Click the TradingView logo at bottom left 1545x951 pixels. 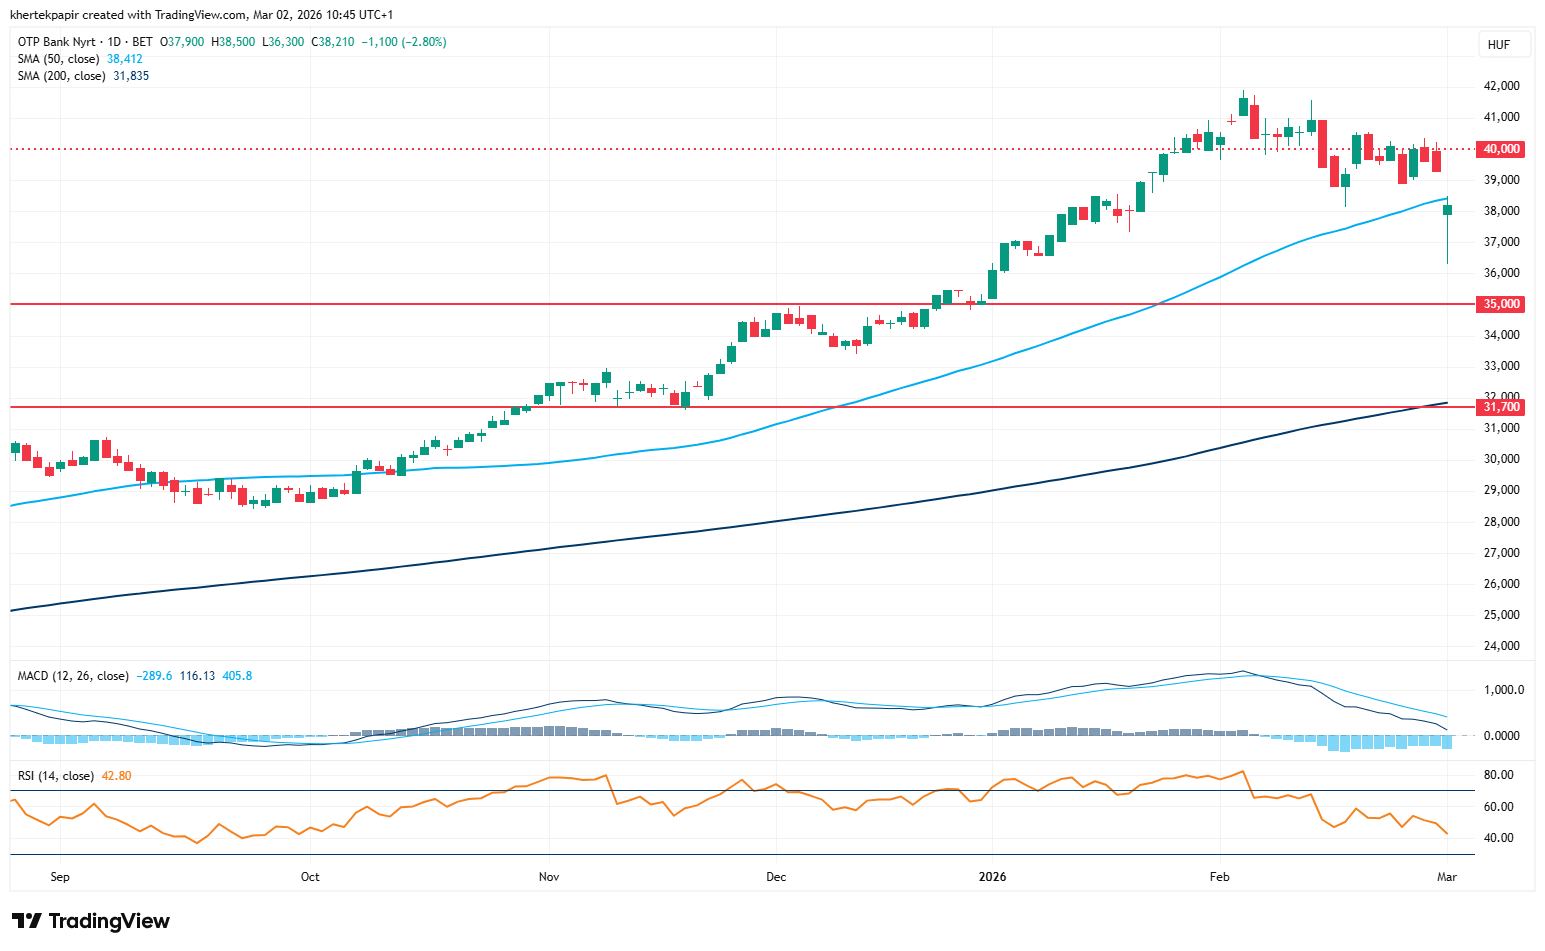(91, 921)
